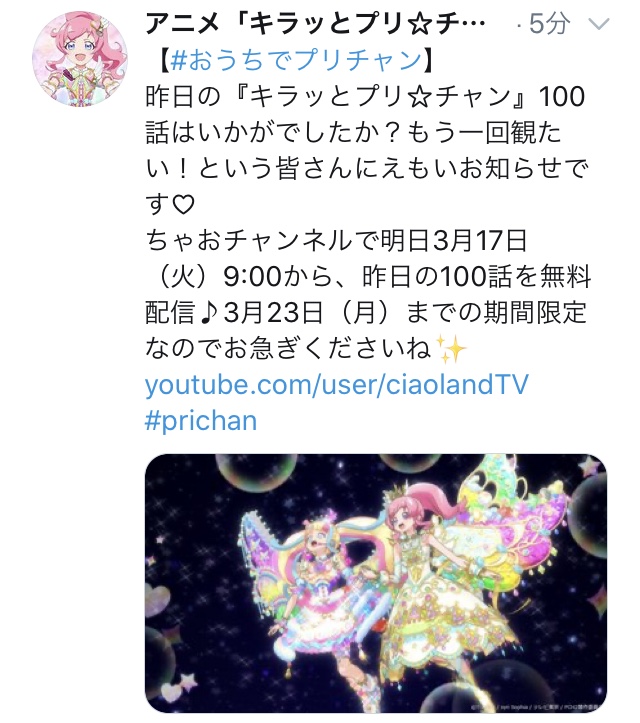
Task: Tap the star symbol in the title キラッとプリ☆チャン
Action: (419, 97)
